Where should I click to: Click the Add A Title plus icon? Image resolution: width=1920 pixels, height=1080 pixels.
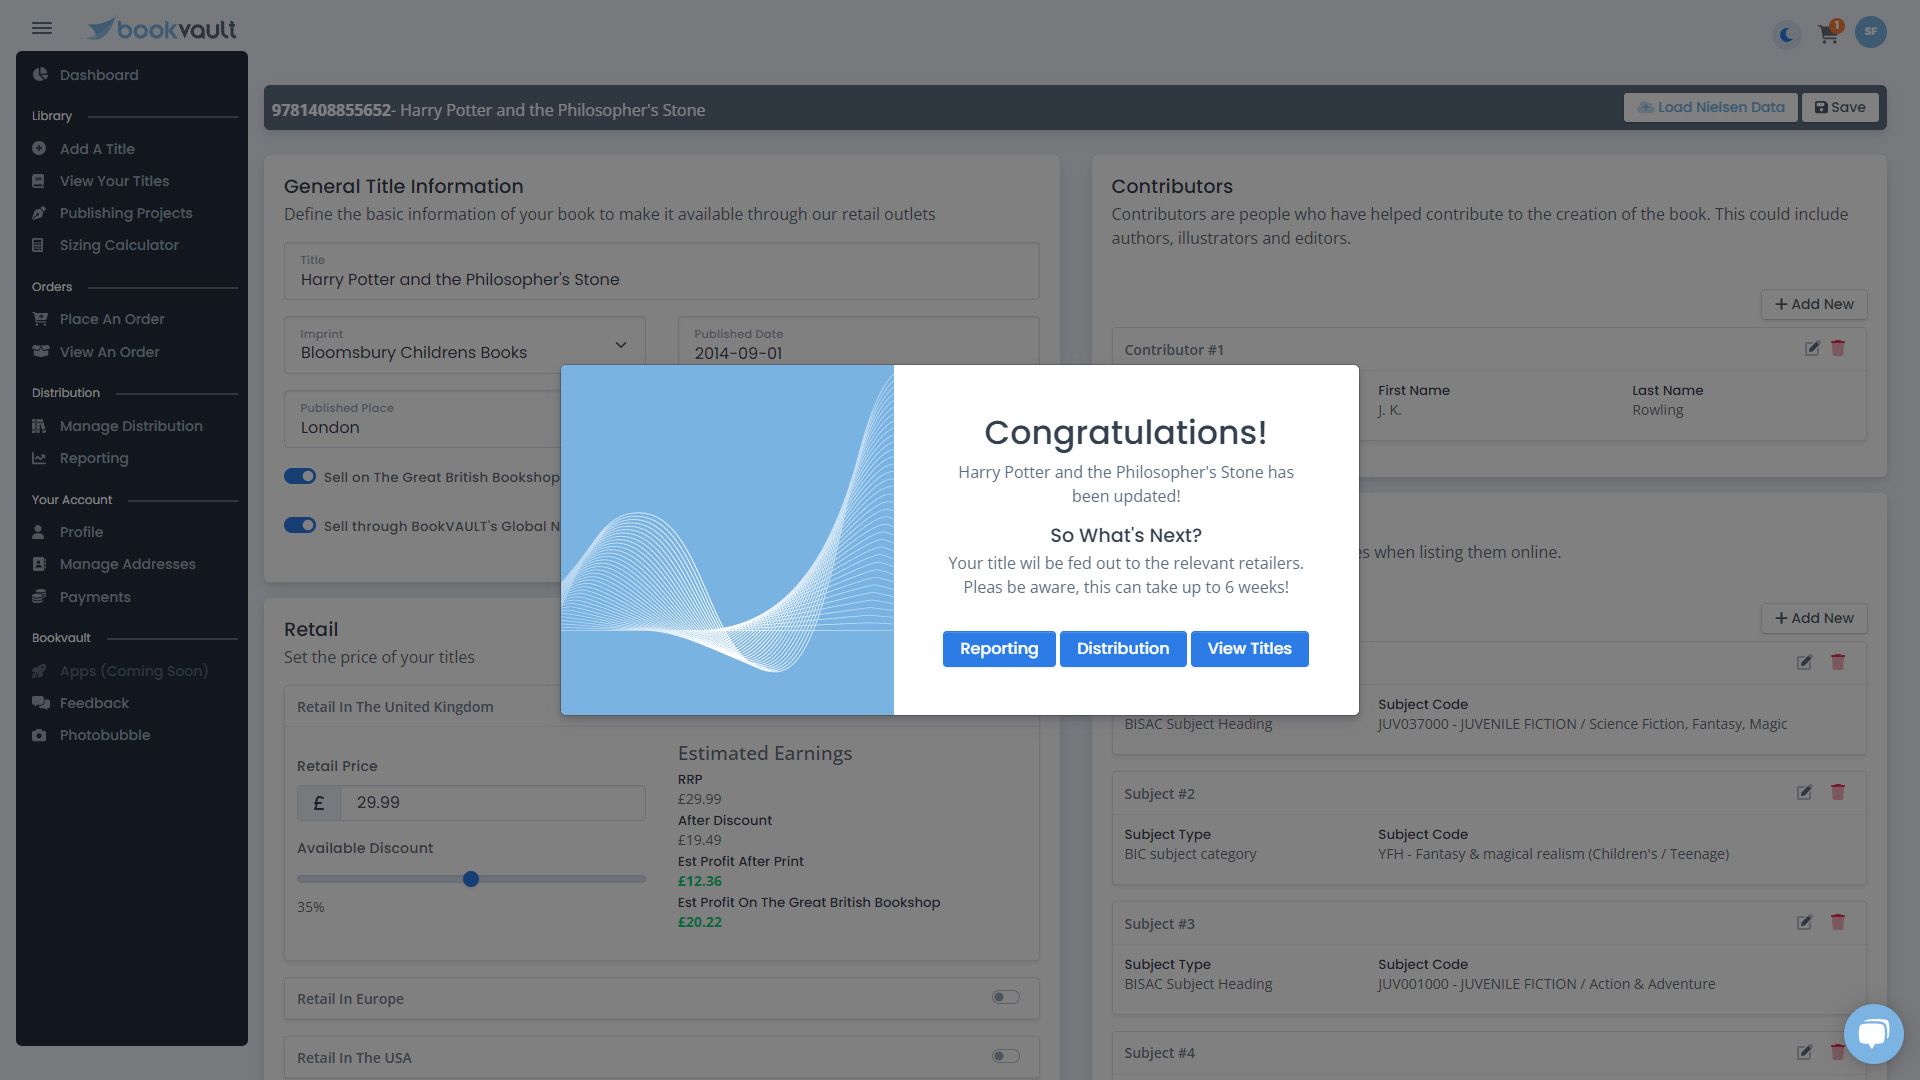pos(39,149)
